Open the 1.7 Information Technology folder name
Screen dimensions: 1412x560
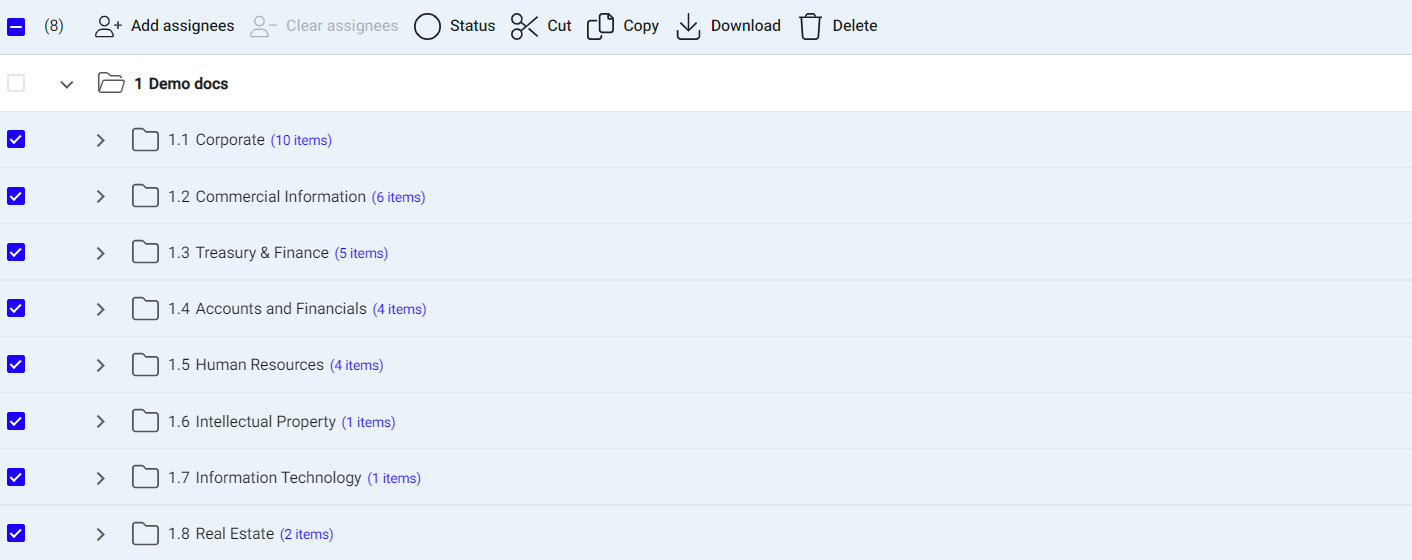pos(277,478)
